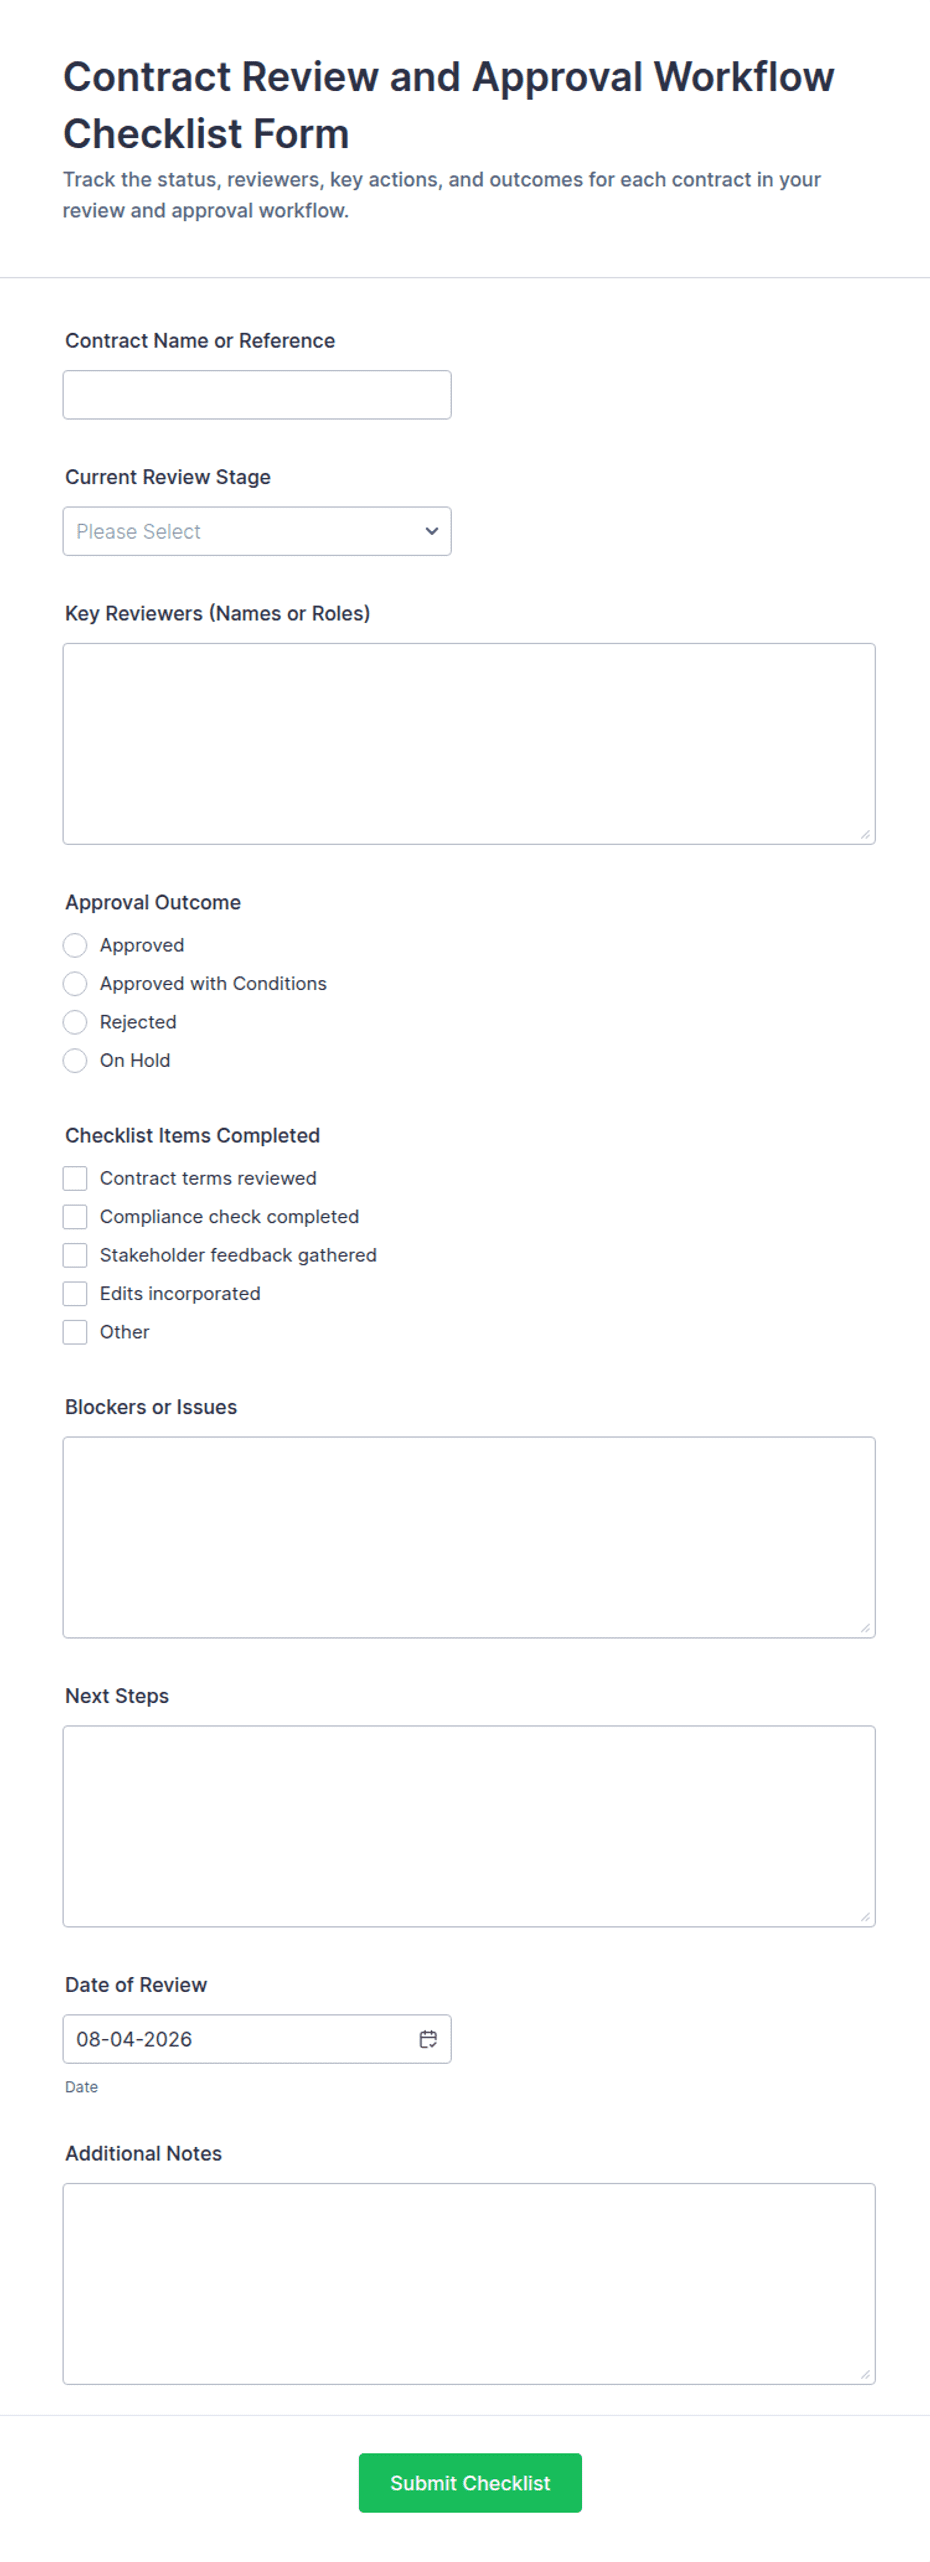Screen dimensions: 930x2562
Task: Tick Compliance check completed box
Action: tap(75, 1216)
